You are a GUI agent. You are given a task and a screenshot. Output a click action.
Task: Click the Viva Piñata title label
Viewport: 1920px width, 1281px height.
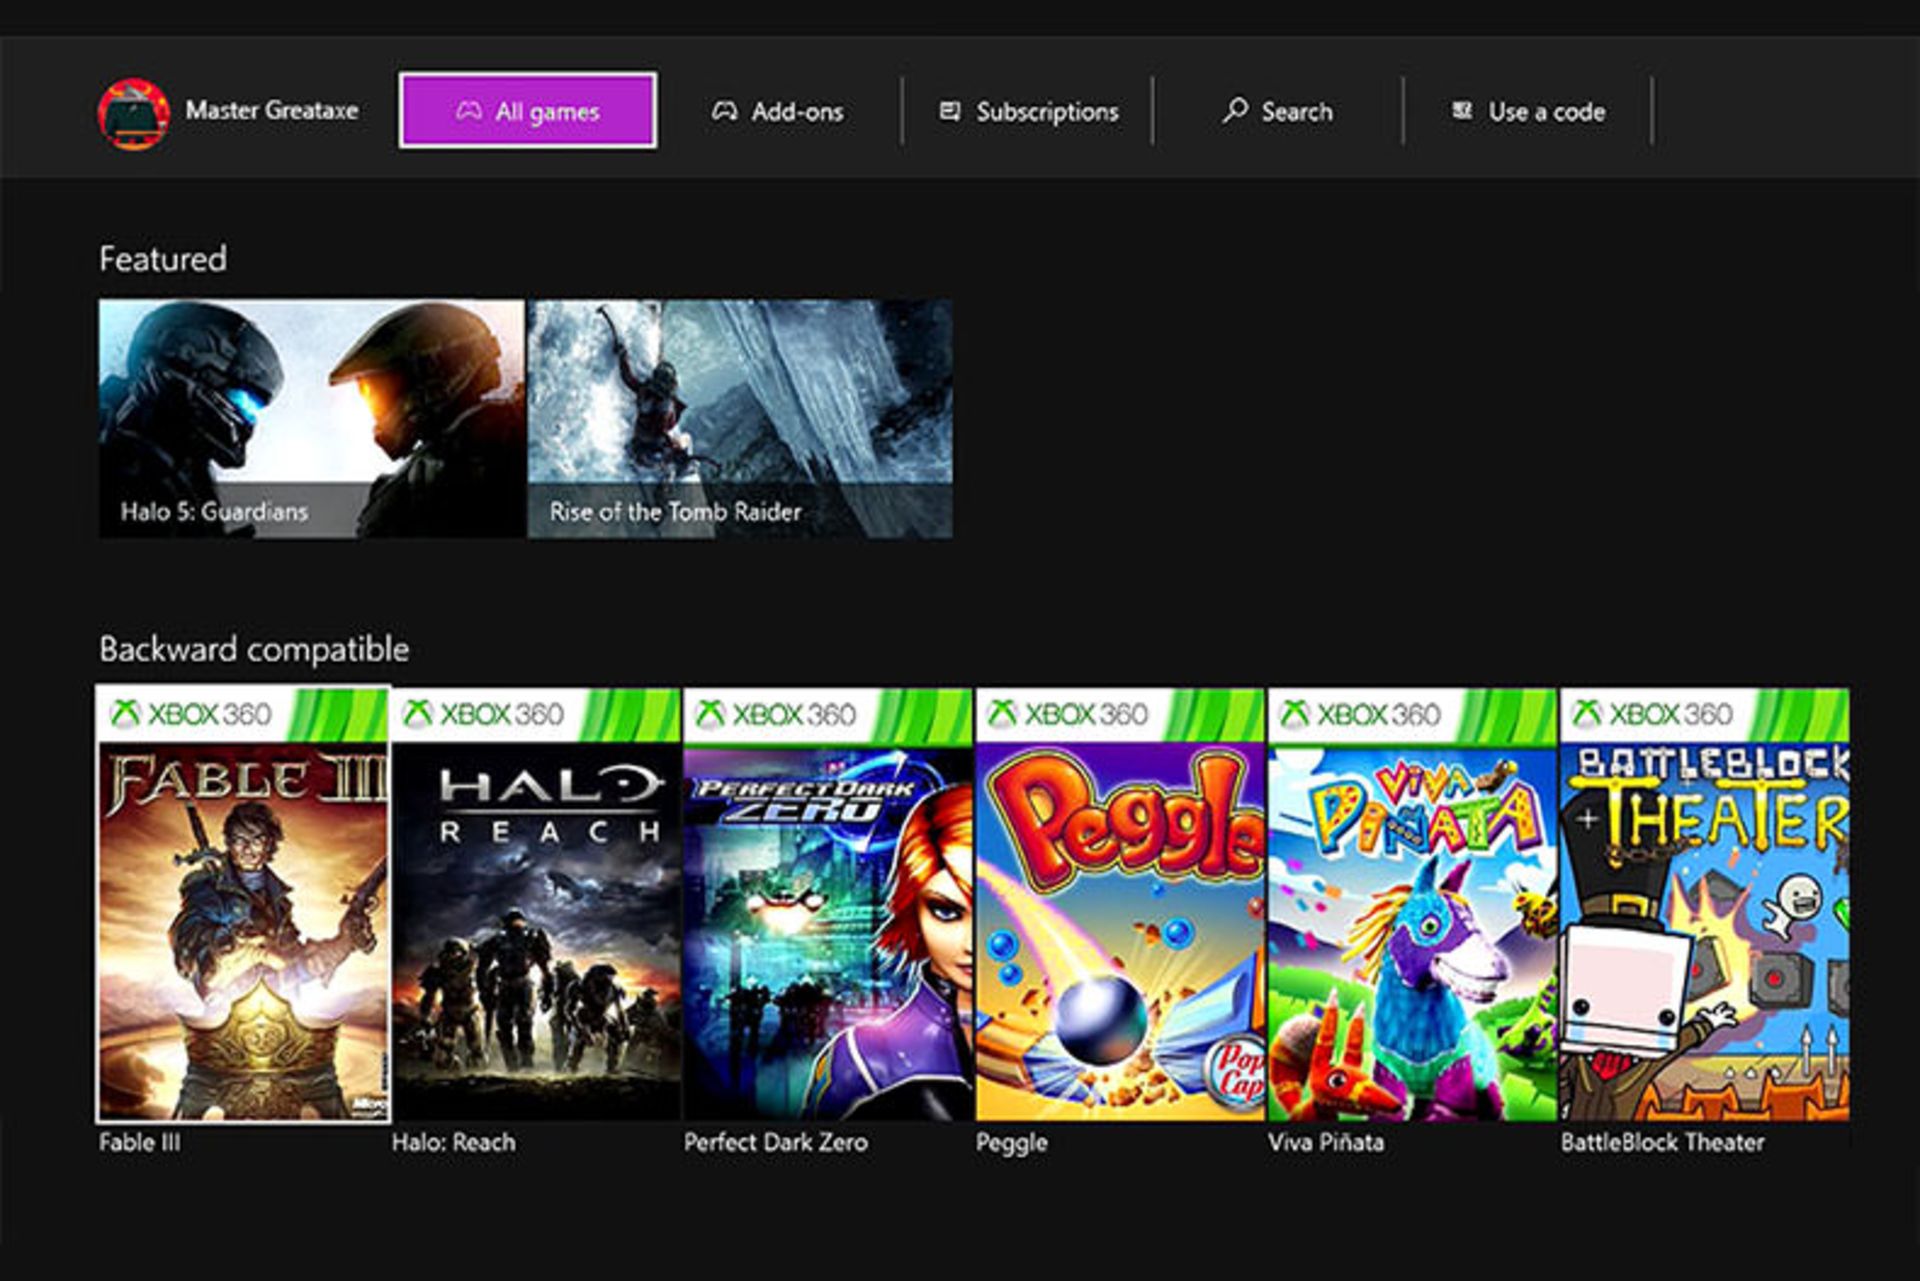tap(1326, 1142)
